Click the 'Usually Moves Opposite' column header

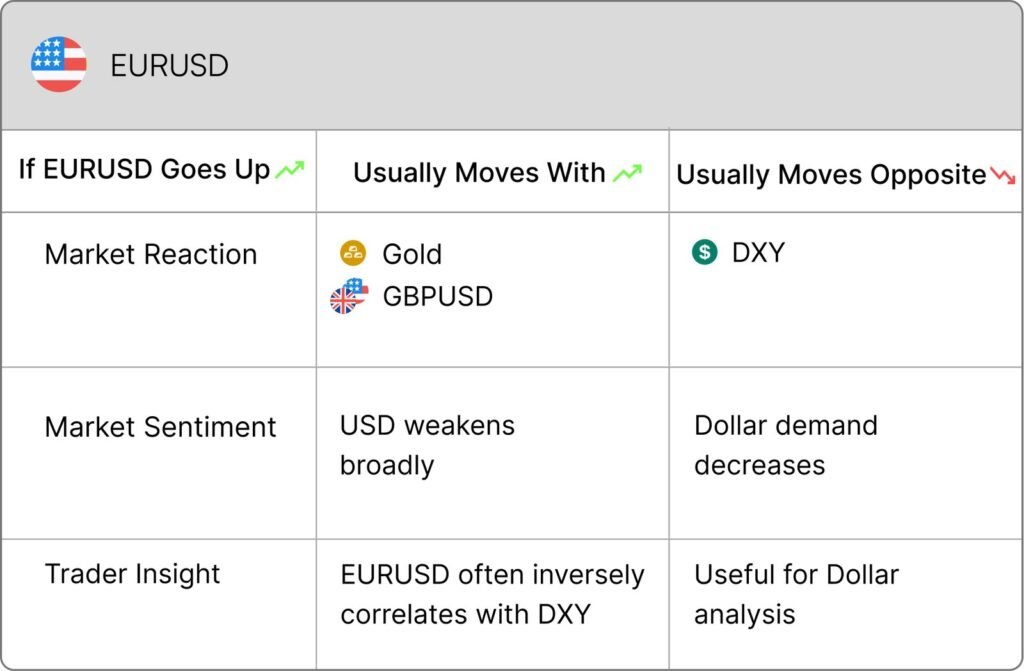click(x=831, y=174)
